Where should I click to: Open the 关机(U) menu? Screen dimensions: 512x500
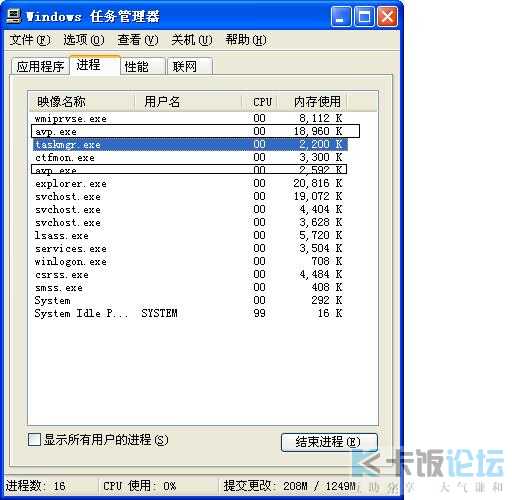coord(192,40)
